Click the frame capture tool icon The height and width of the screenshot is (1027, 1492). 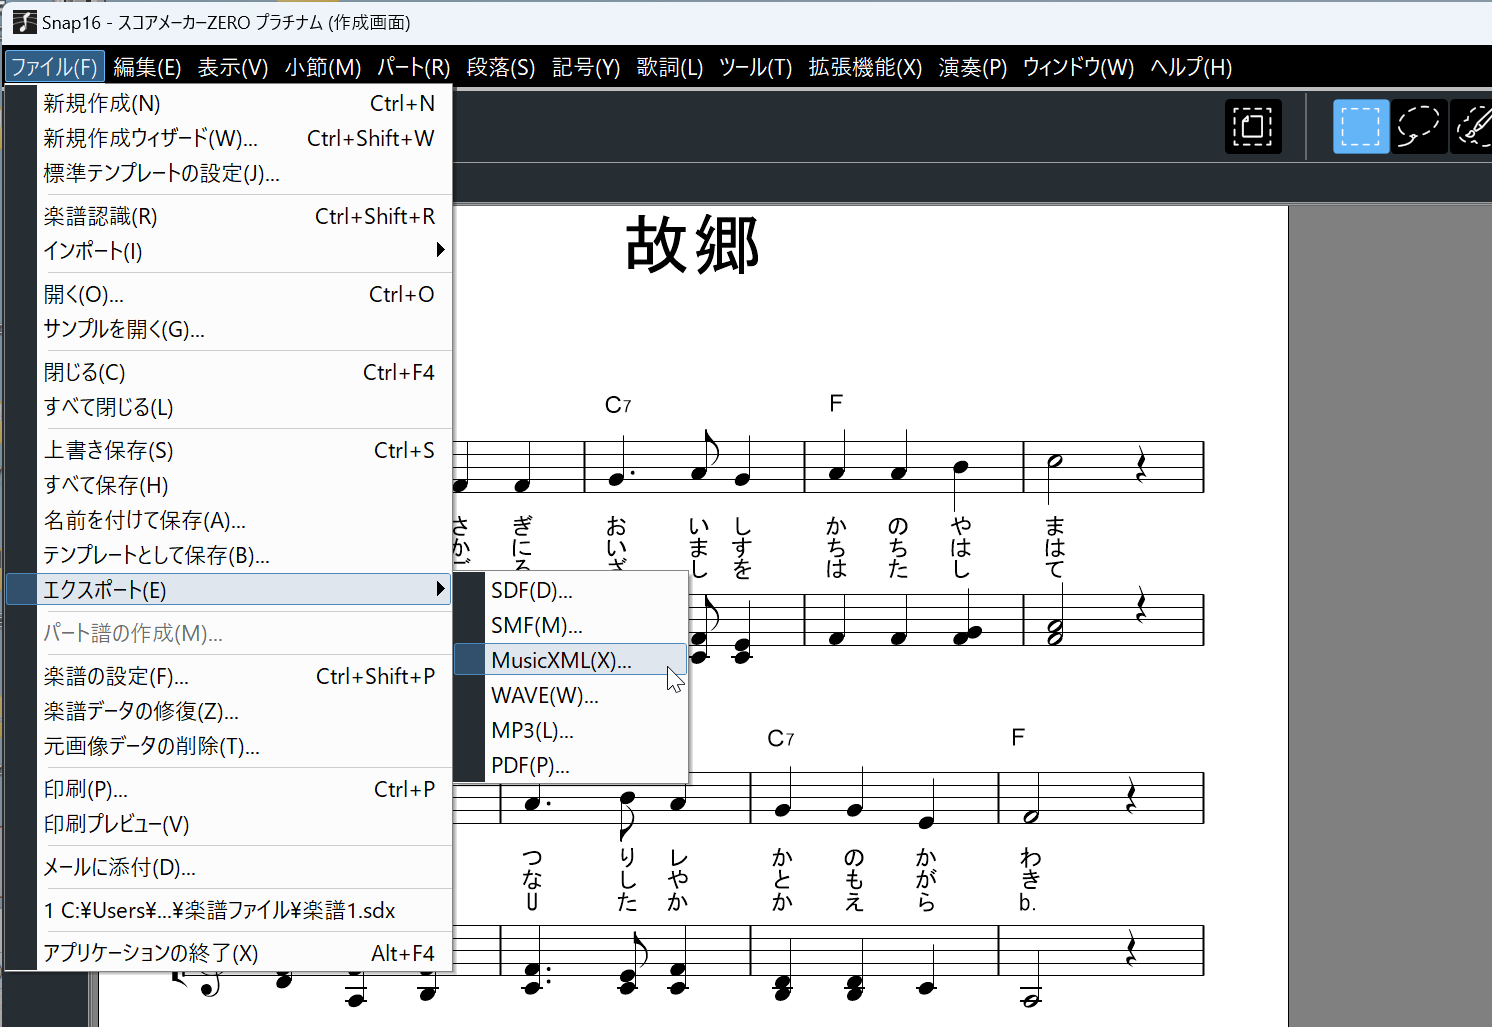point(1253,127)
